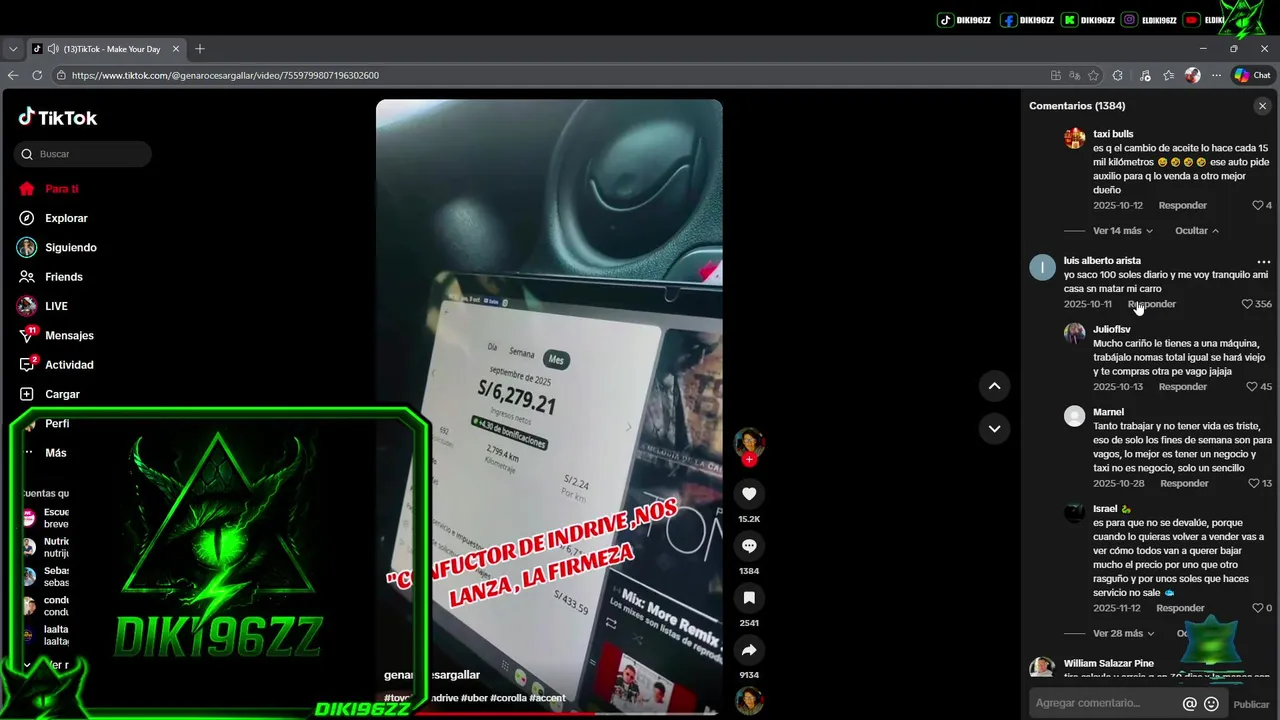
Task: Open taxi bulls' profile avatar
Action: tap(1074, 138)
